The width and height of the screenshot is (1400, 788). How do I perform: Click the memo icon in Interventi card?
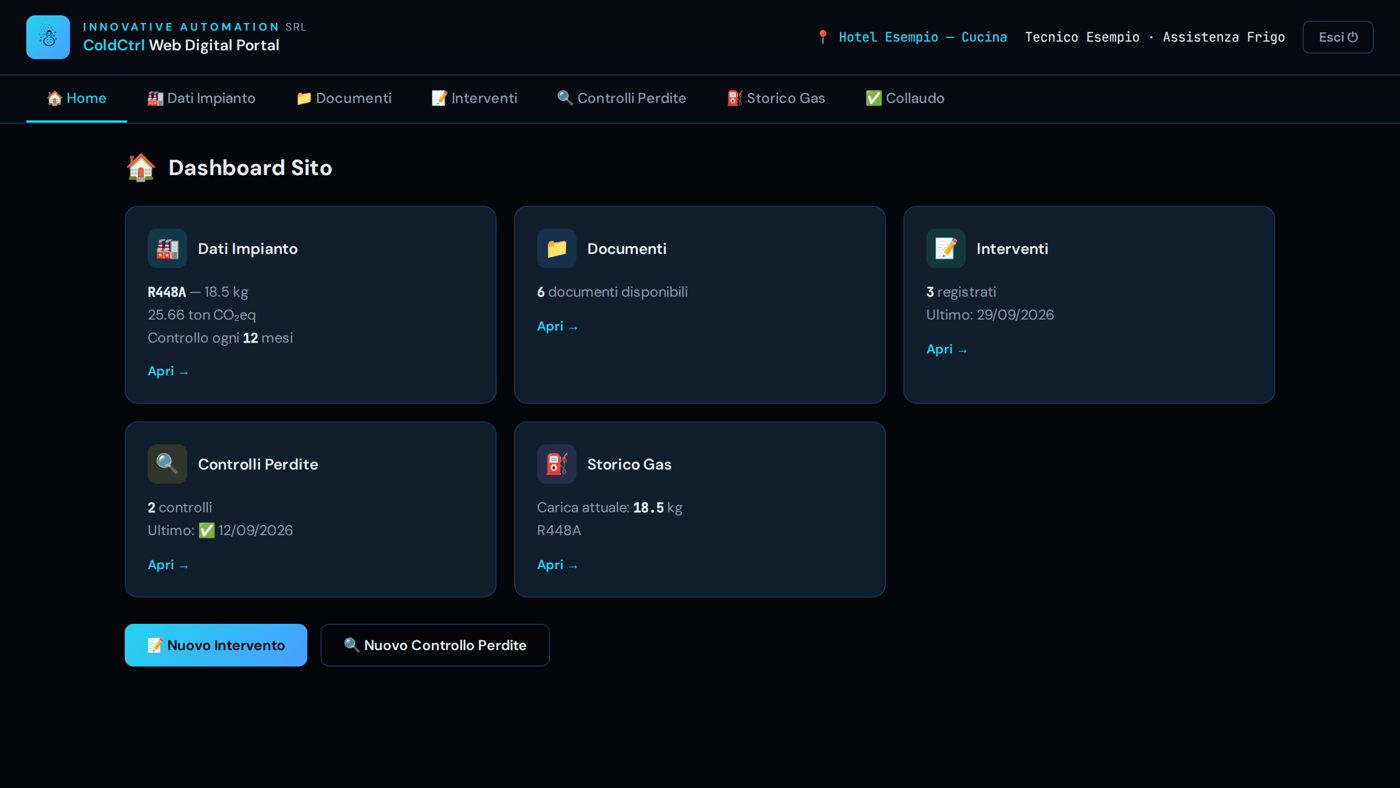[946, 248]
